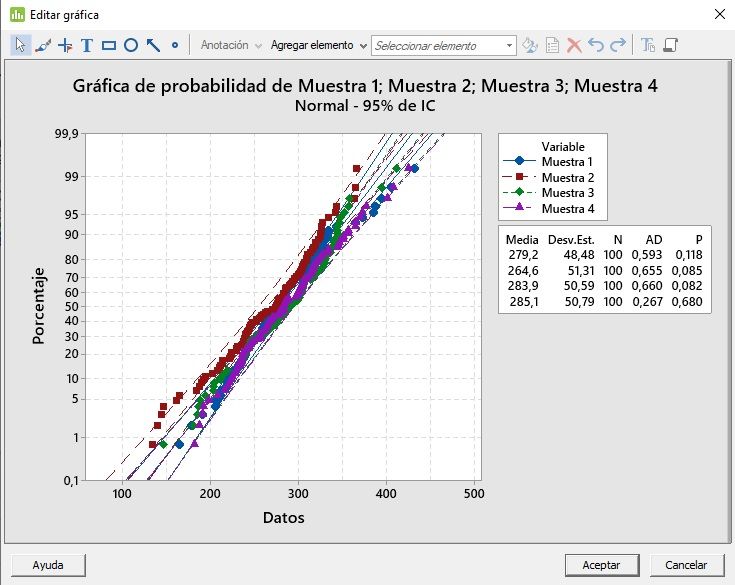Click Muestra 4 in the legend
The height and width of the screenshot is (585, 735).
(568, 209)
